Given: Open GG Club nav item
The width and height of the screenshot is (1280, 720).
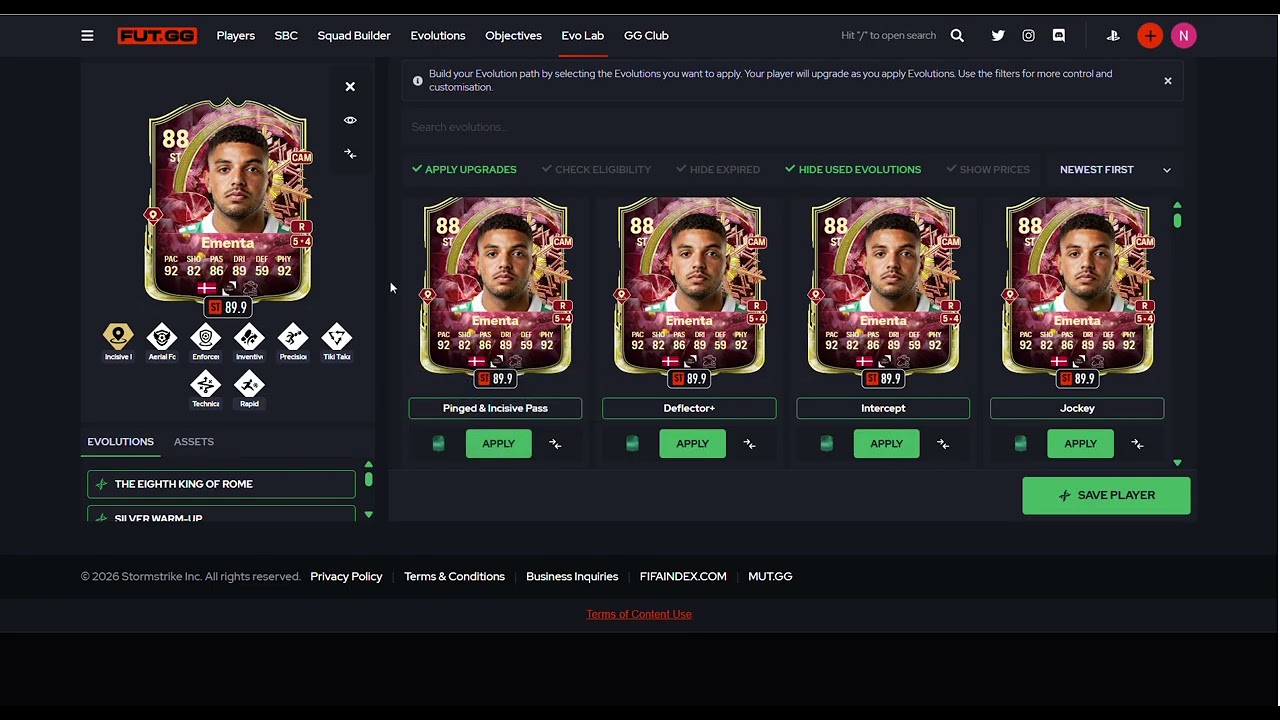Looking at the screenshot, I should pos(646,36).
